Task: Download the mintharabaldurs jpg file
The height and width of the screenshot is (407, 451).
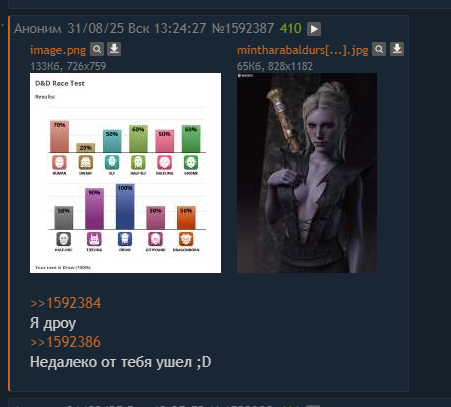Action: 397,49
